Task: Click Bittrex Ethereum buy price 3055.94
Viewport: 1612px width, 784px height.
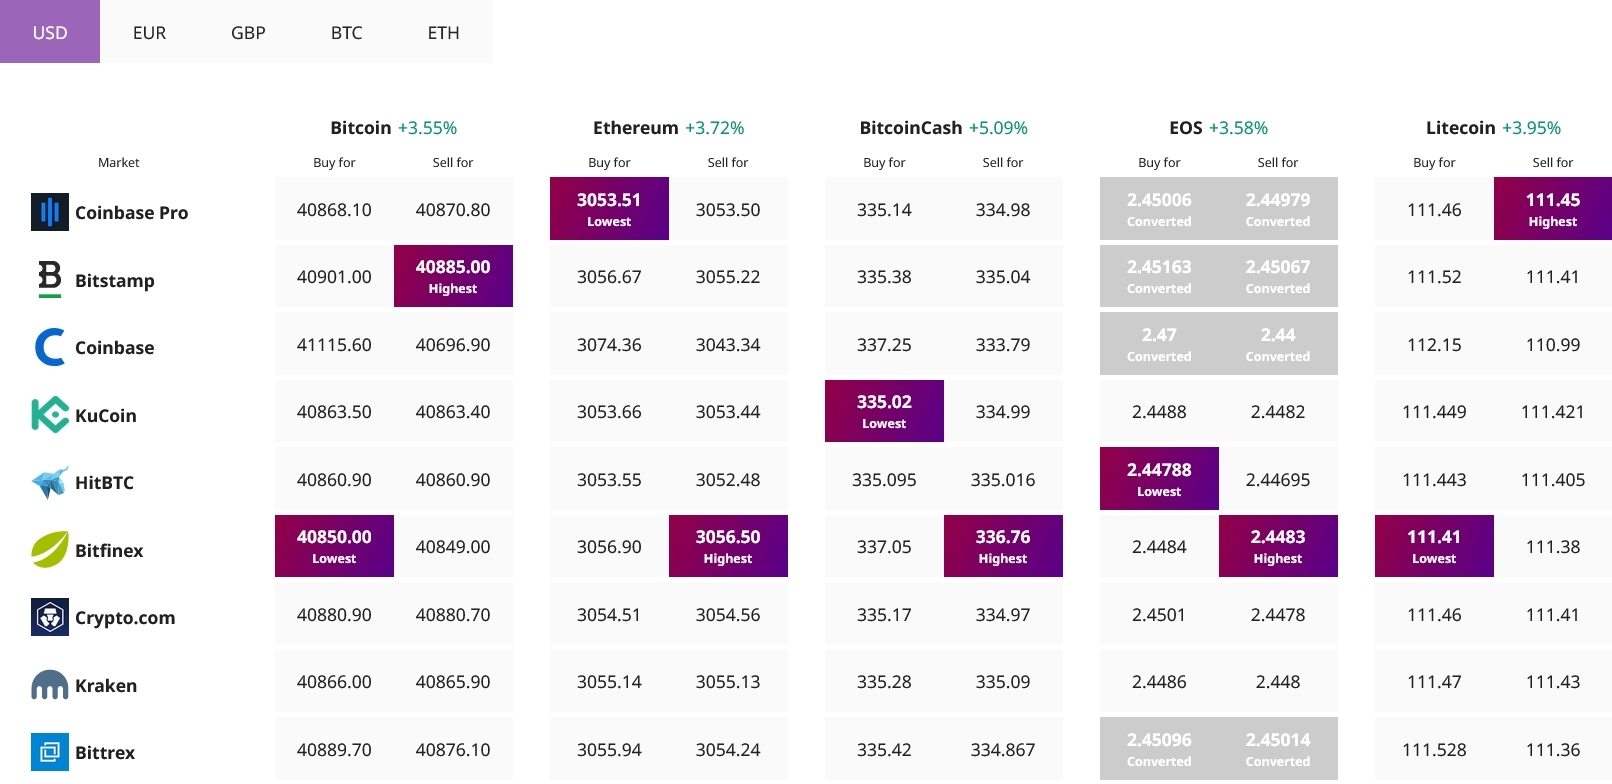Action: pos(609,750)
